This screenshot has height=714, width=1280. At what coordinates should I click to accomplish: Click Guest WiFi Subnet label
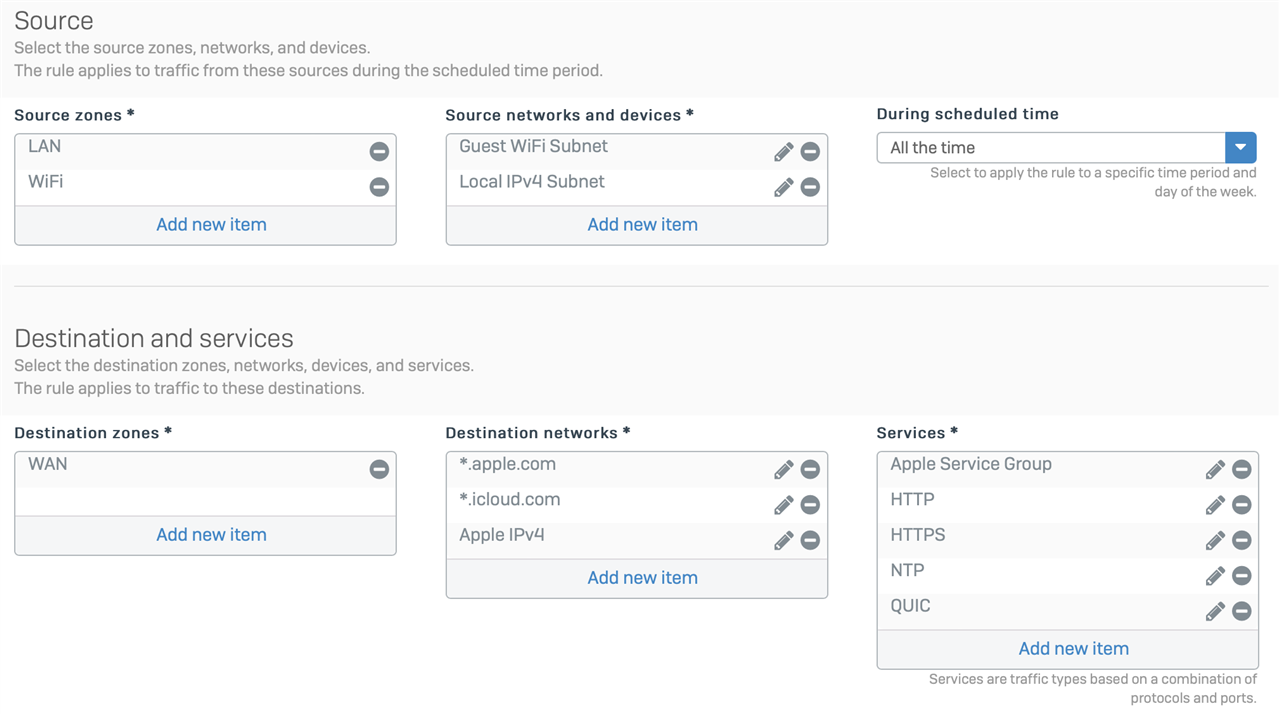[x=533, y=146]
